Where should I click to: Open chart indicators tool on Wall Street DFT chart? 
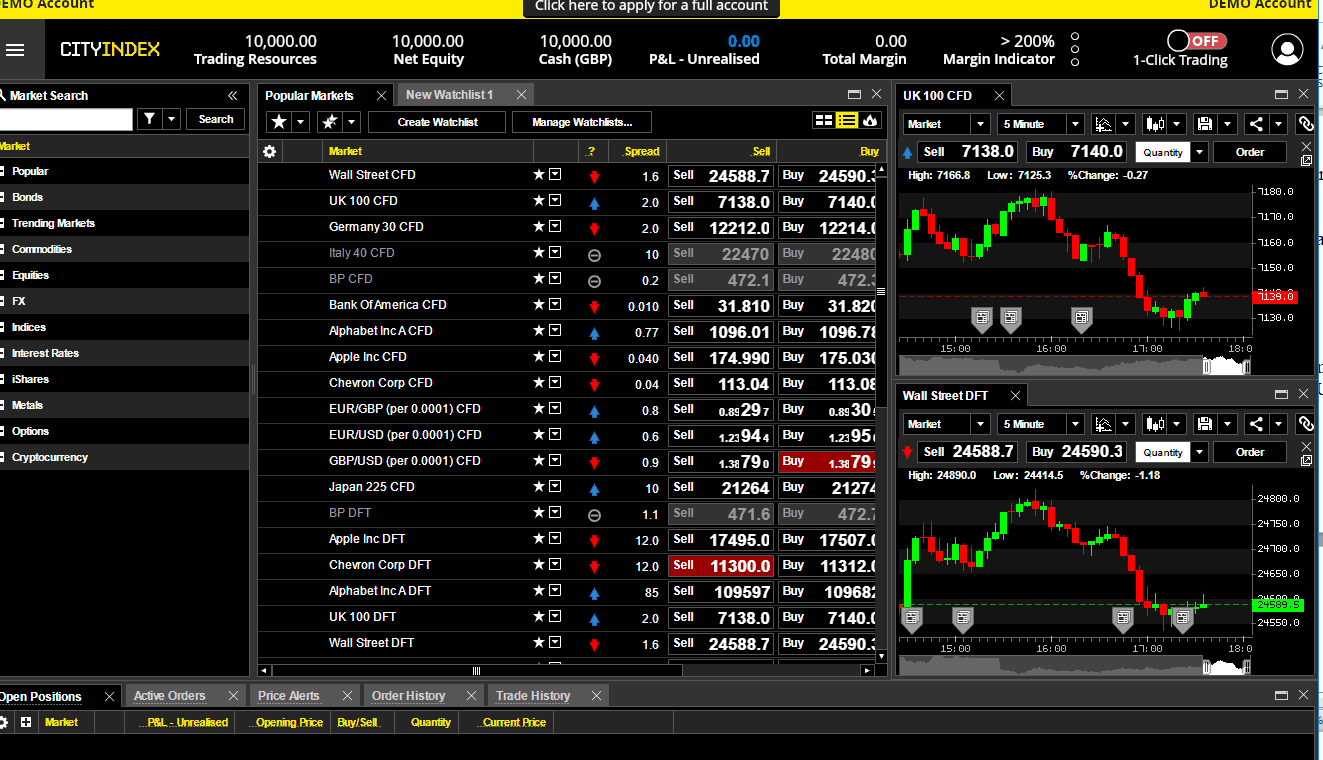[x=1104, y=424]
